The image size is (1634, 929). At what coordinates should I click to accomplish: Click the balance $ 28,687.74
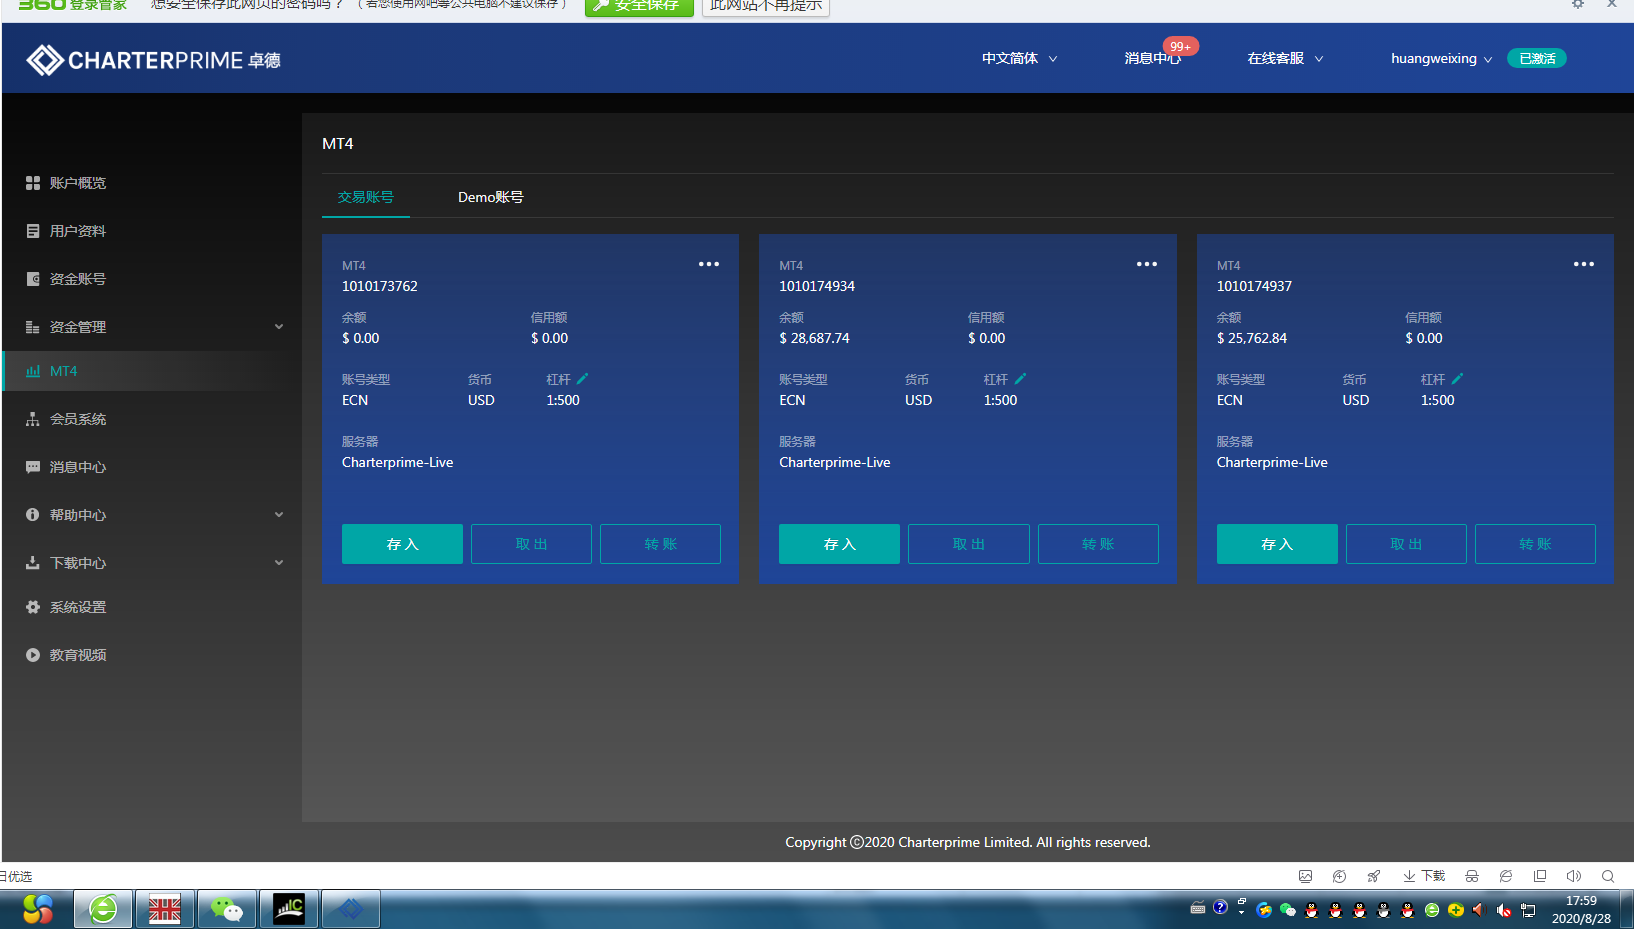814,338
